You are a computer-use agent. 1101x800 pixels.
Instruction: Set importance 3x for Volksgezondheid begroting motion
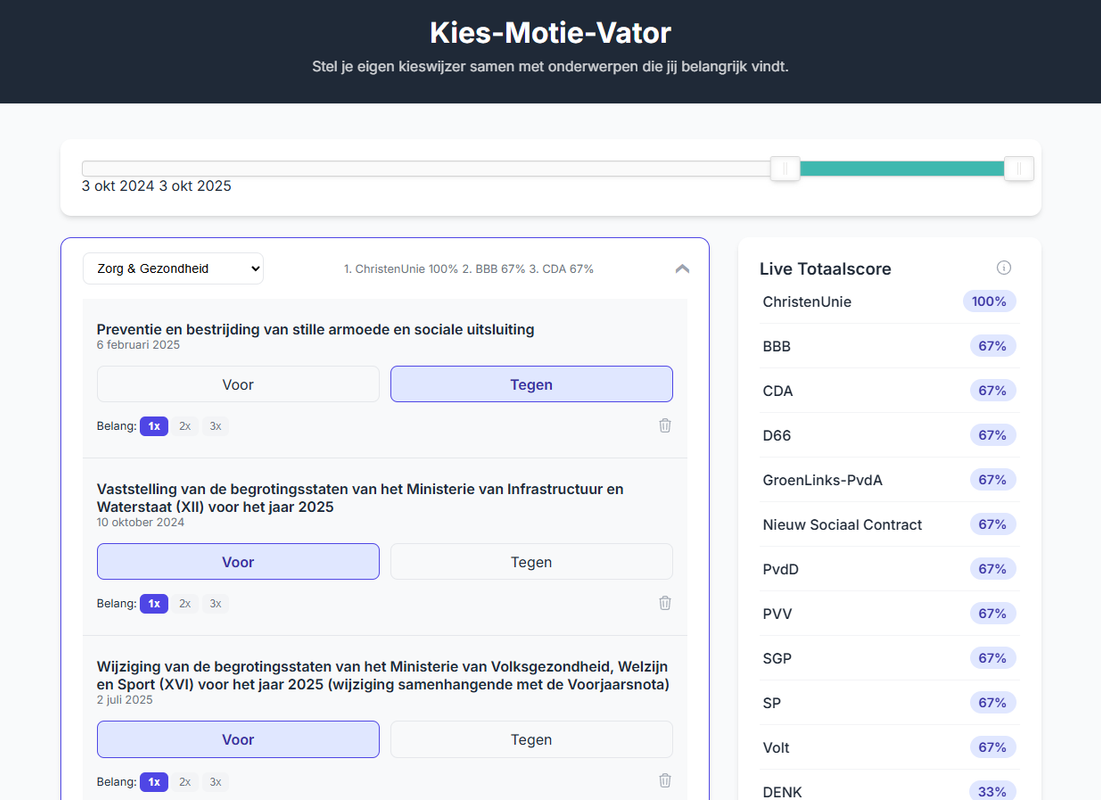[215, 781]
